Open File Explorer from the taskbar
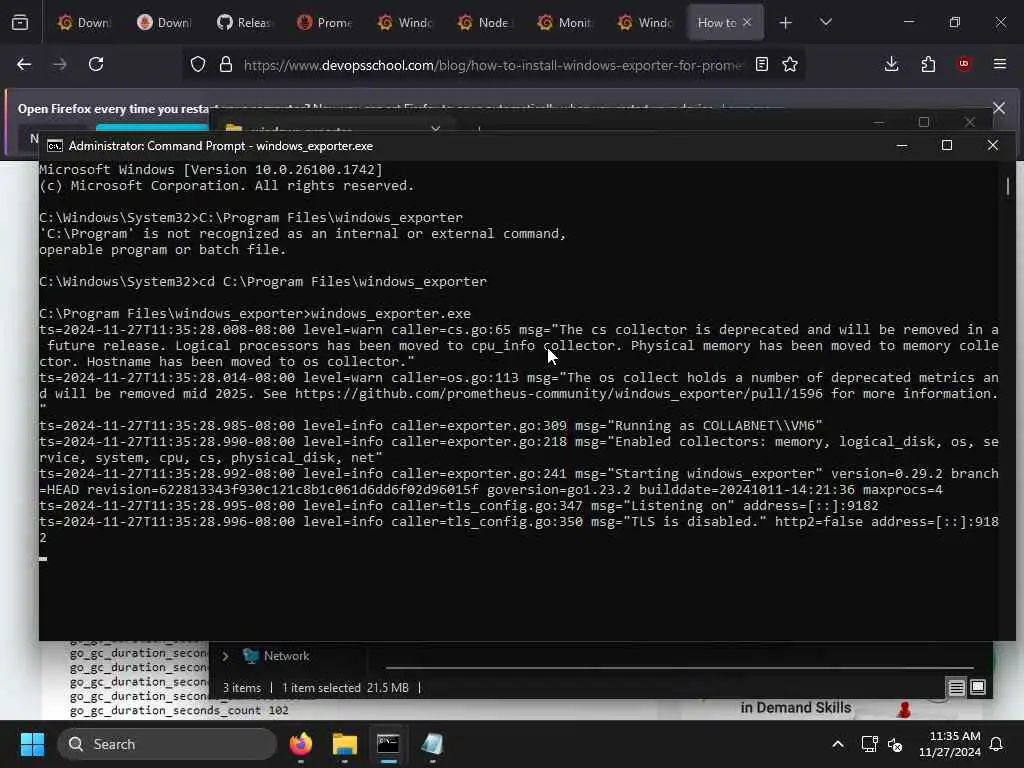This screenshot has height=768, width=1024. (x=344, y=744)
